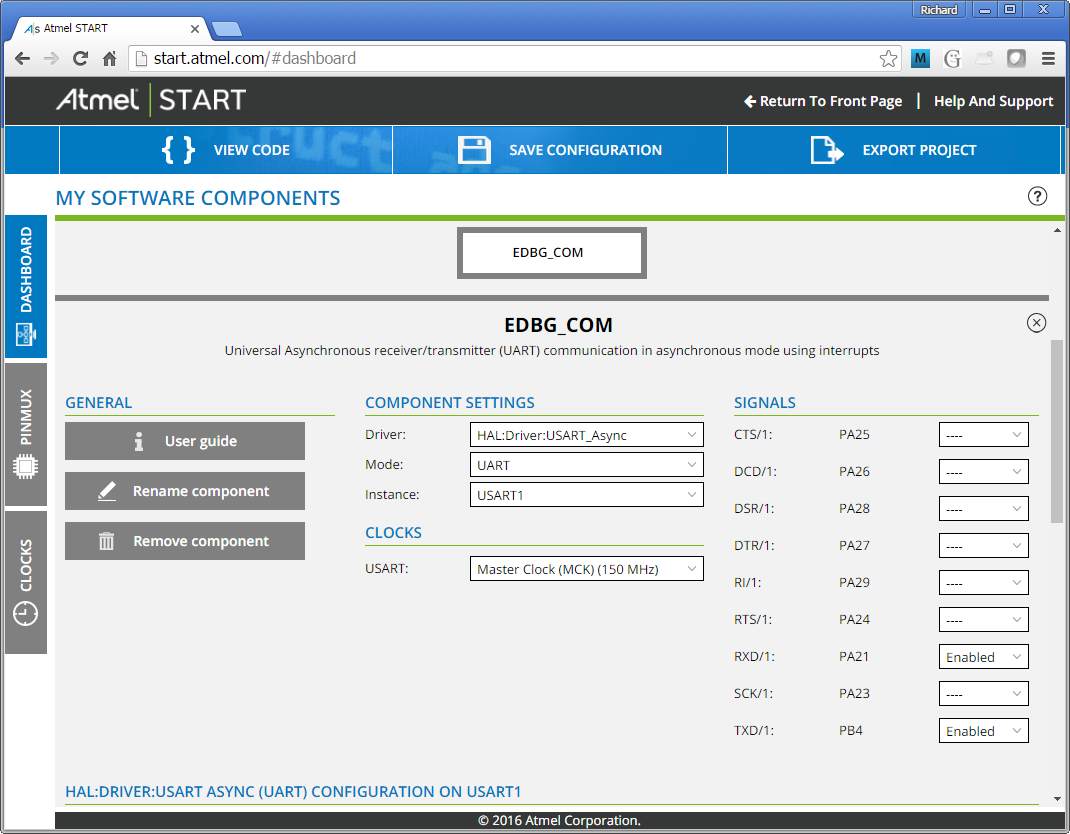This screenshot has width=1070, height=834.
Task: Click the Clocks clock icon
Action: (x=25, y=613)
